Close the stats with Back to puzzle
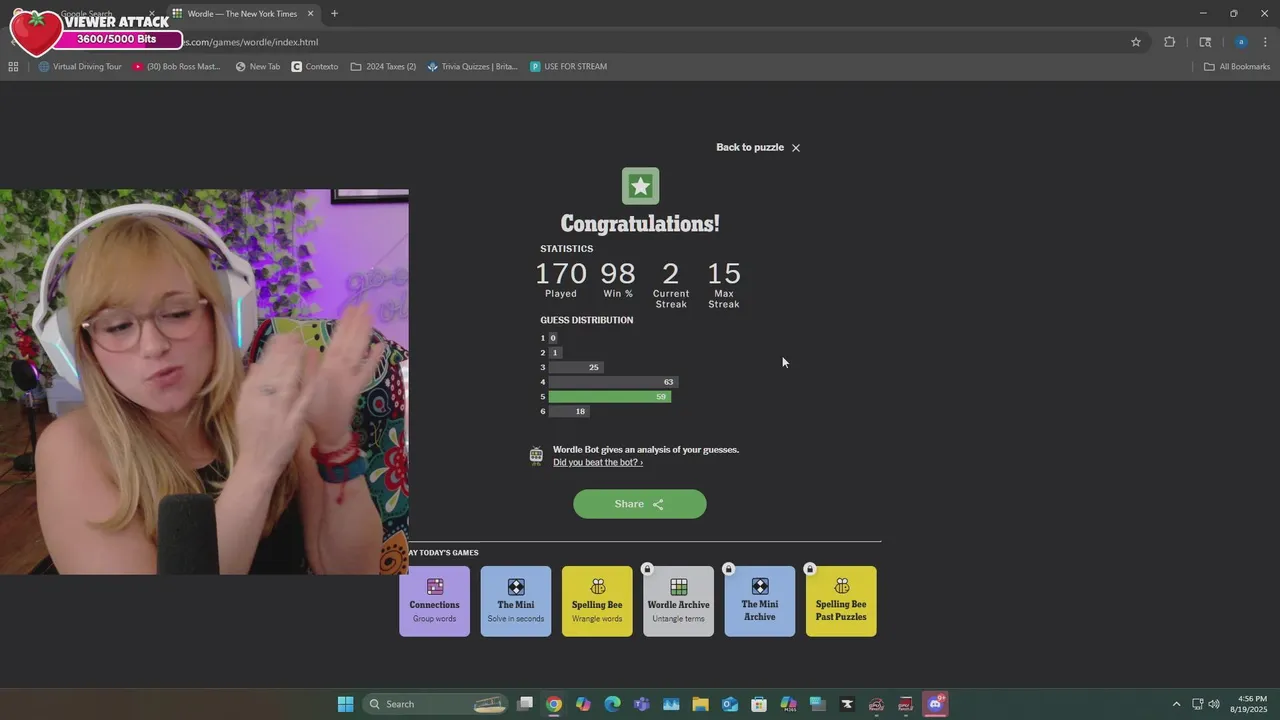1280x720 pixels. (x=757, y=147)
